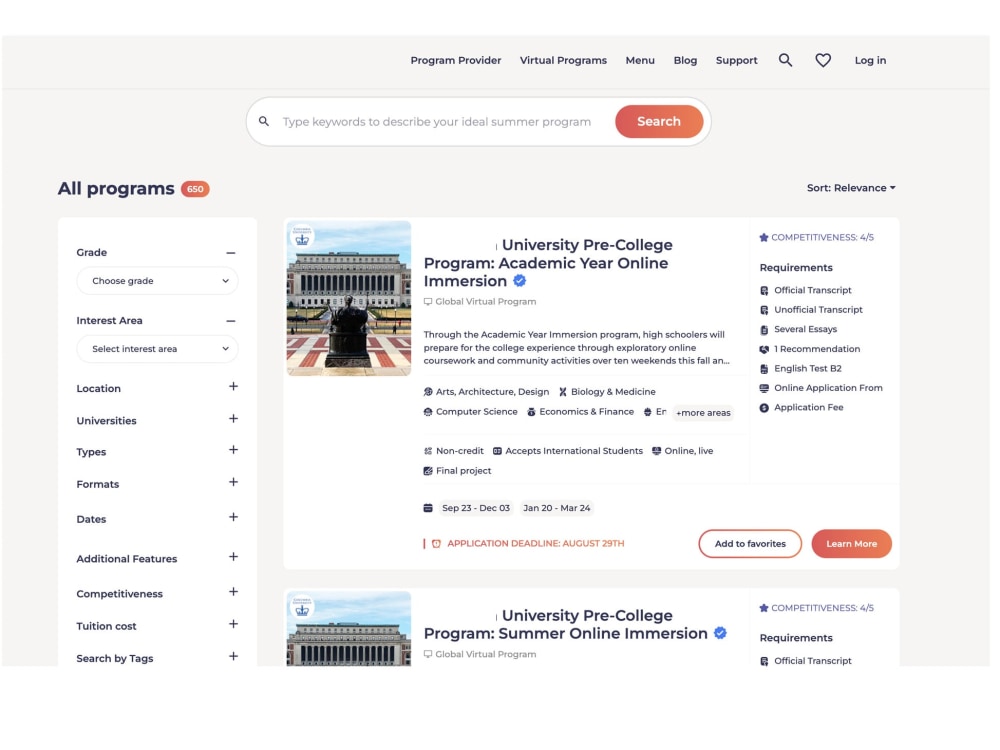Expand the Search by Tags filter
Screen dimensions: 1000x750
click(233, 656)
